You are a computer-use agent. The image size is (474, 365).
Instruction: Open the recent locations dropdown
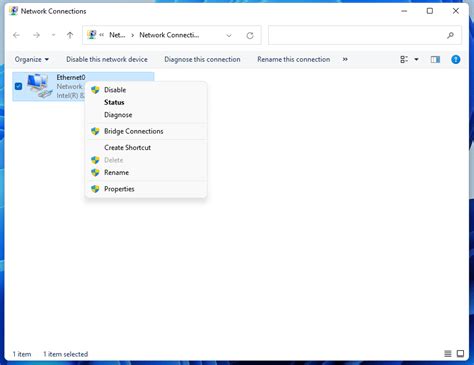click(53, 35)
